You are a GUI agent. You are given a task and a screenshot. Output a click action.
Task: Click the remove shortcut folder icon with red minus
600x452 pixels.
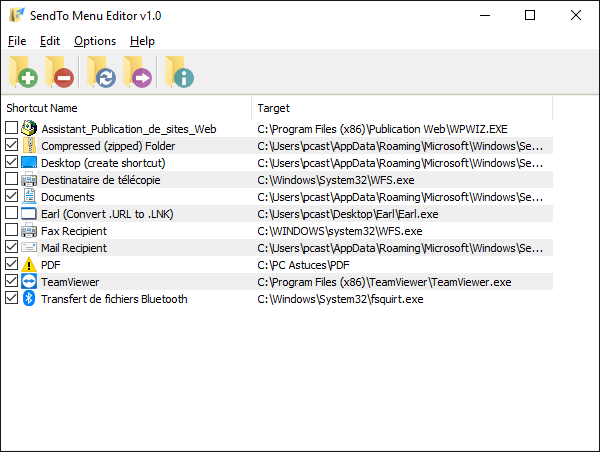(59, 72)
